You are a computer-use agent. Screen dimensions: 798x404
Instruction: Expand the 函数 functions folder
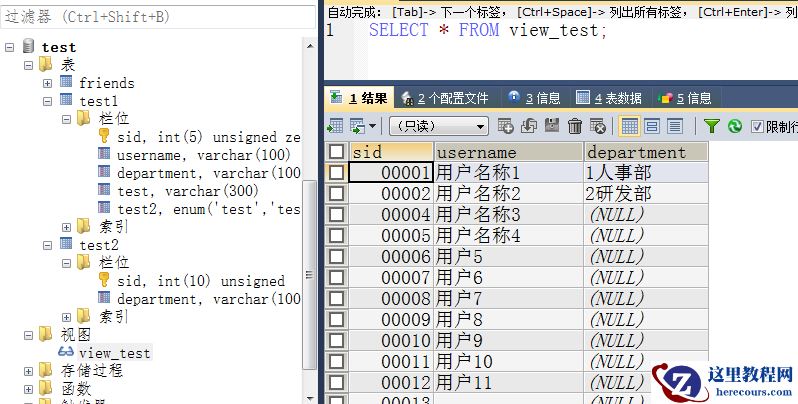coord(28,389)
